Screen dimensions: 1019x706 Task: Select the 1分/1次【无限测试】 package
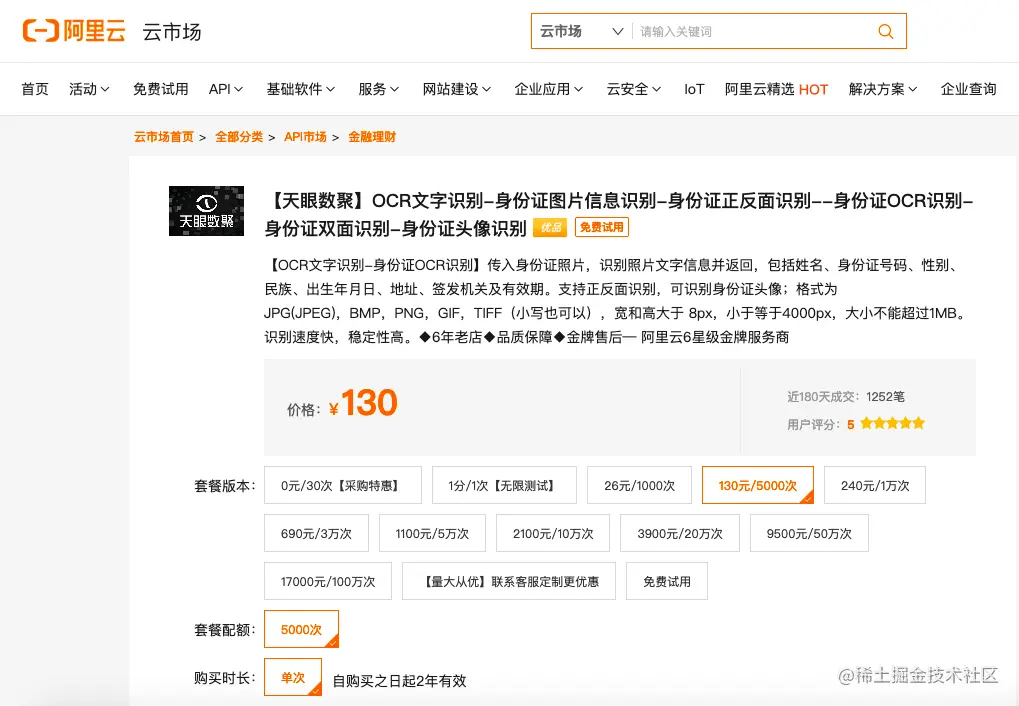(504, 485)
